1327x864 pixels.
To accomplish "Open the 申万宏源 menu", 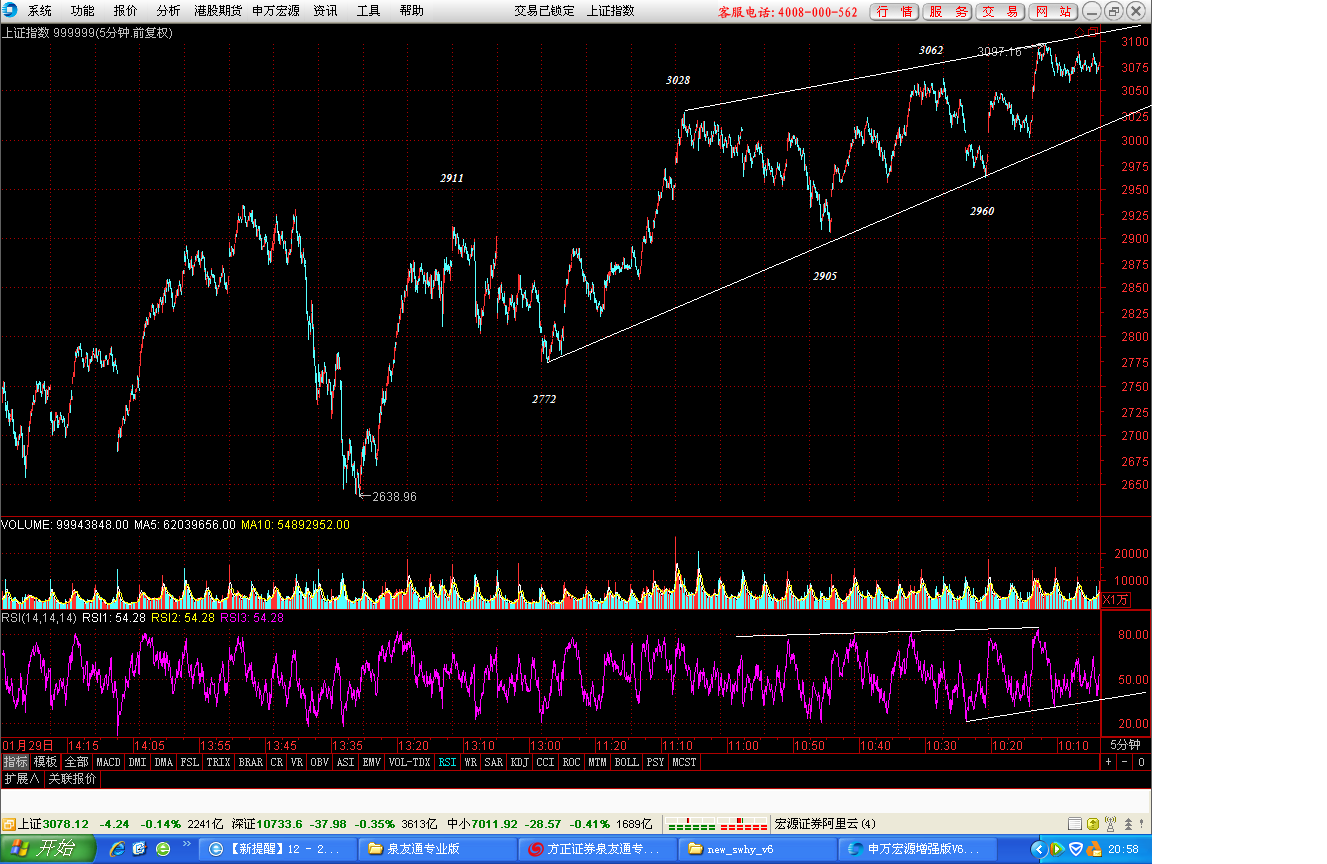I will point(275,11).
